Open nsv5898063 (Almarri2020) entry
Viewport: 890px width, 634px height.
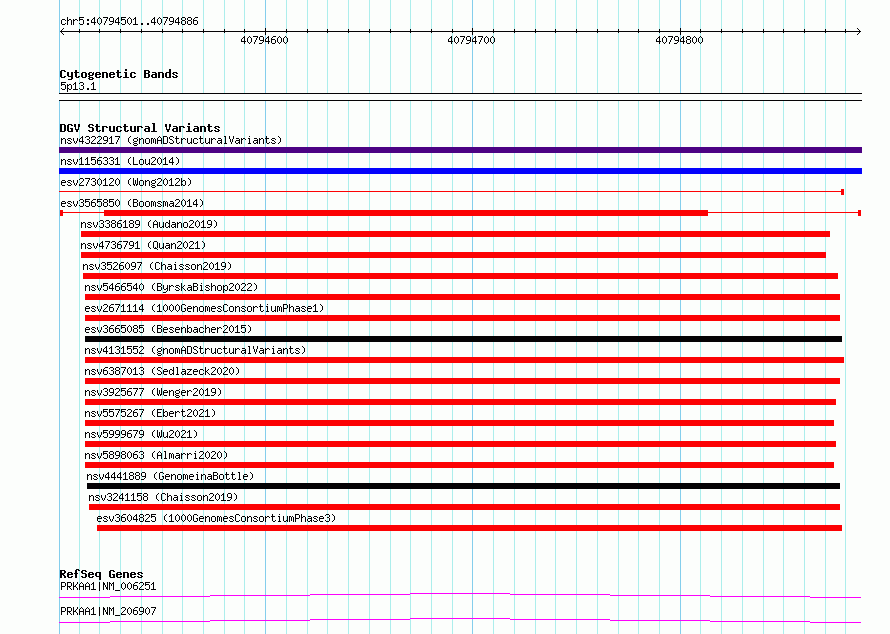coord(156,455)
